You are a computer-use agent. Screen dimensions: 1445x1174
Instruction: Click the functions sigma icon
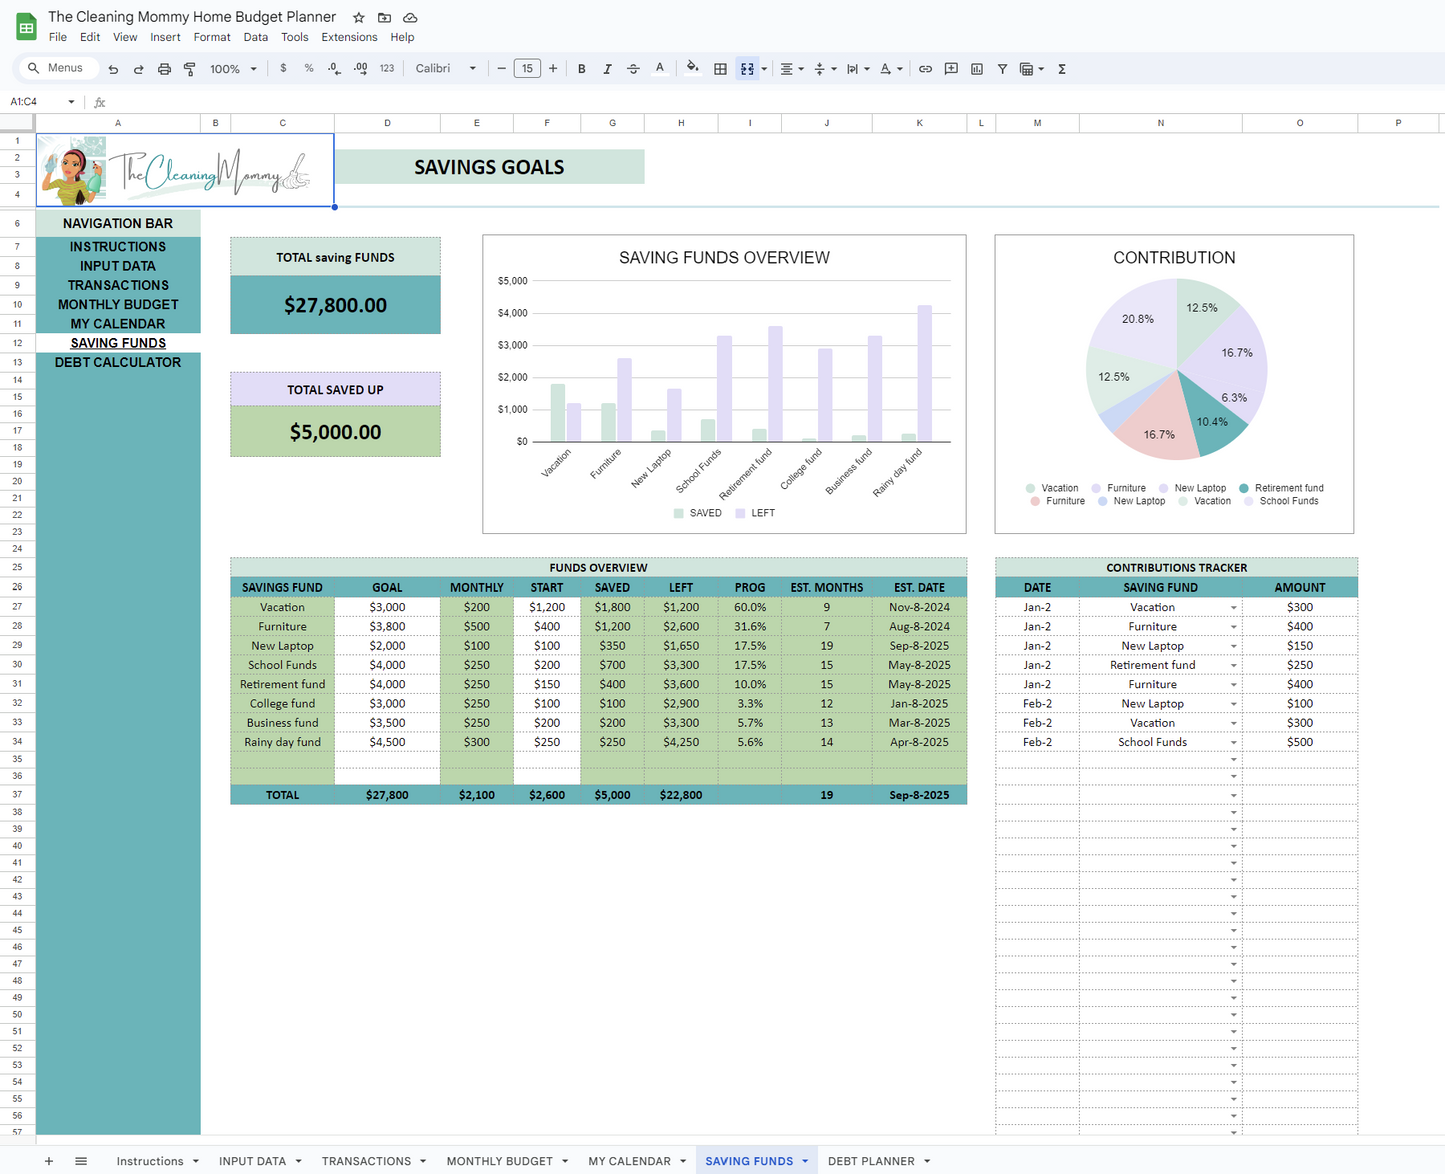(1062, 69)
